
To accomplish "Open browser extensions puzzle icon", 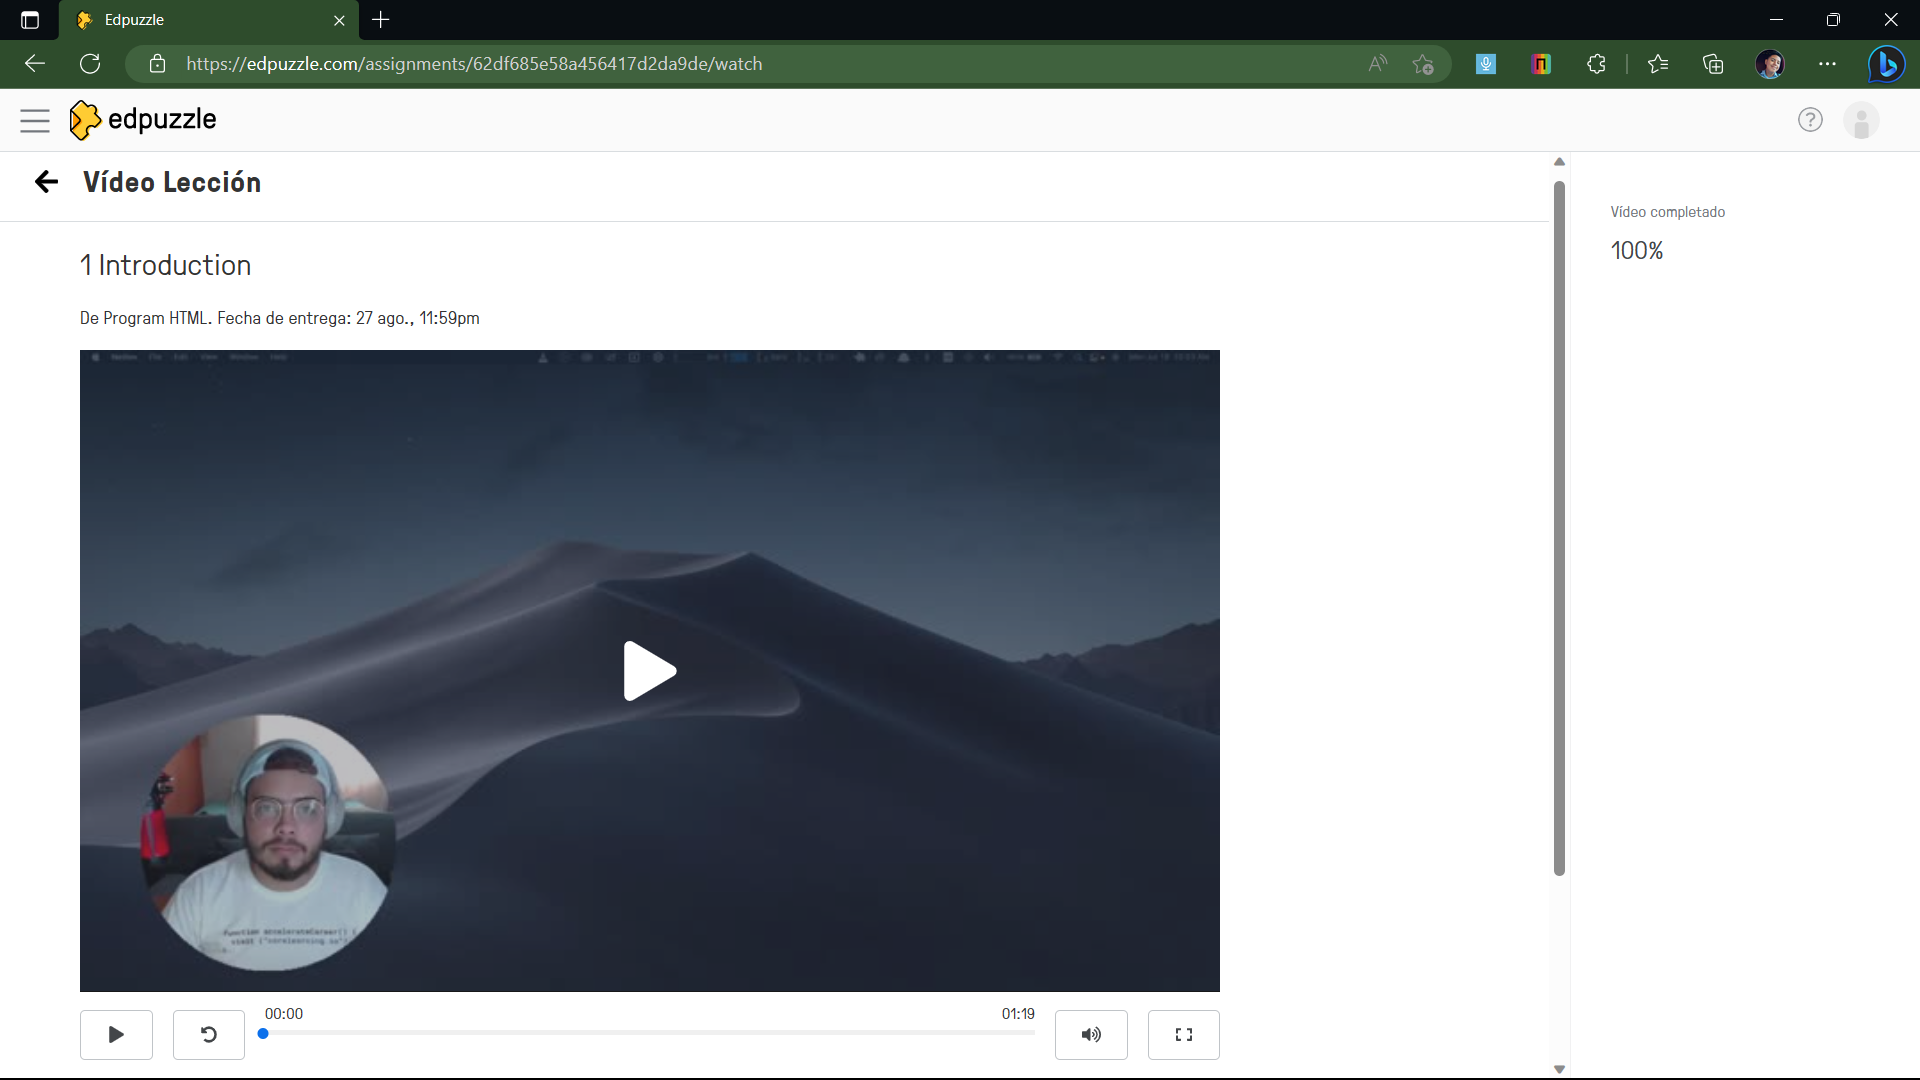I will coord(1596,64).
